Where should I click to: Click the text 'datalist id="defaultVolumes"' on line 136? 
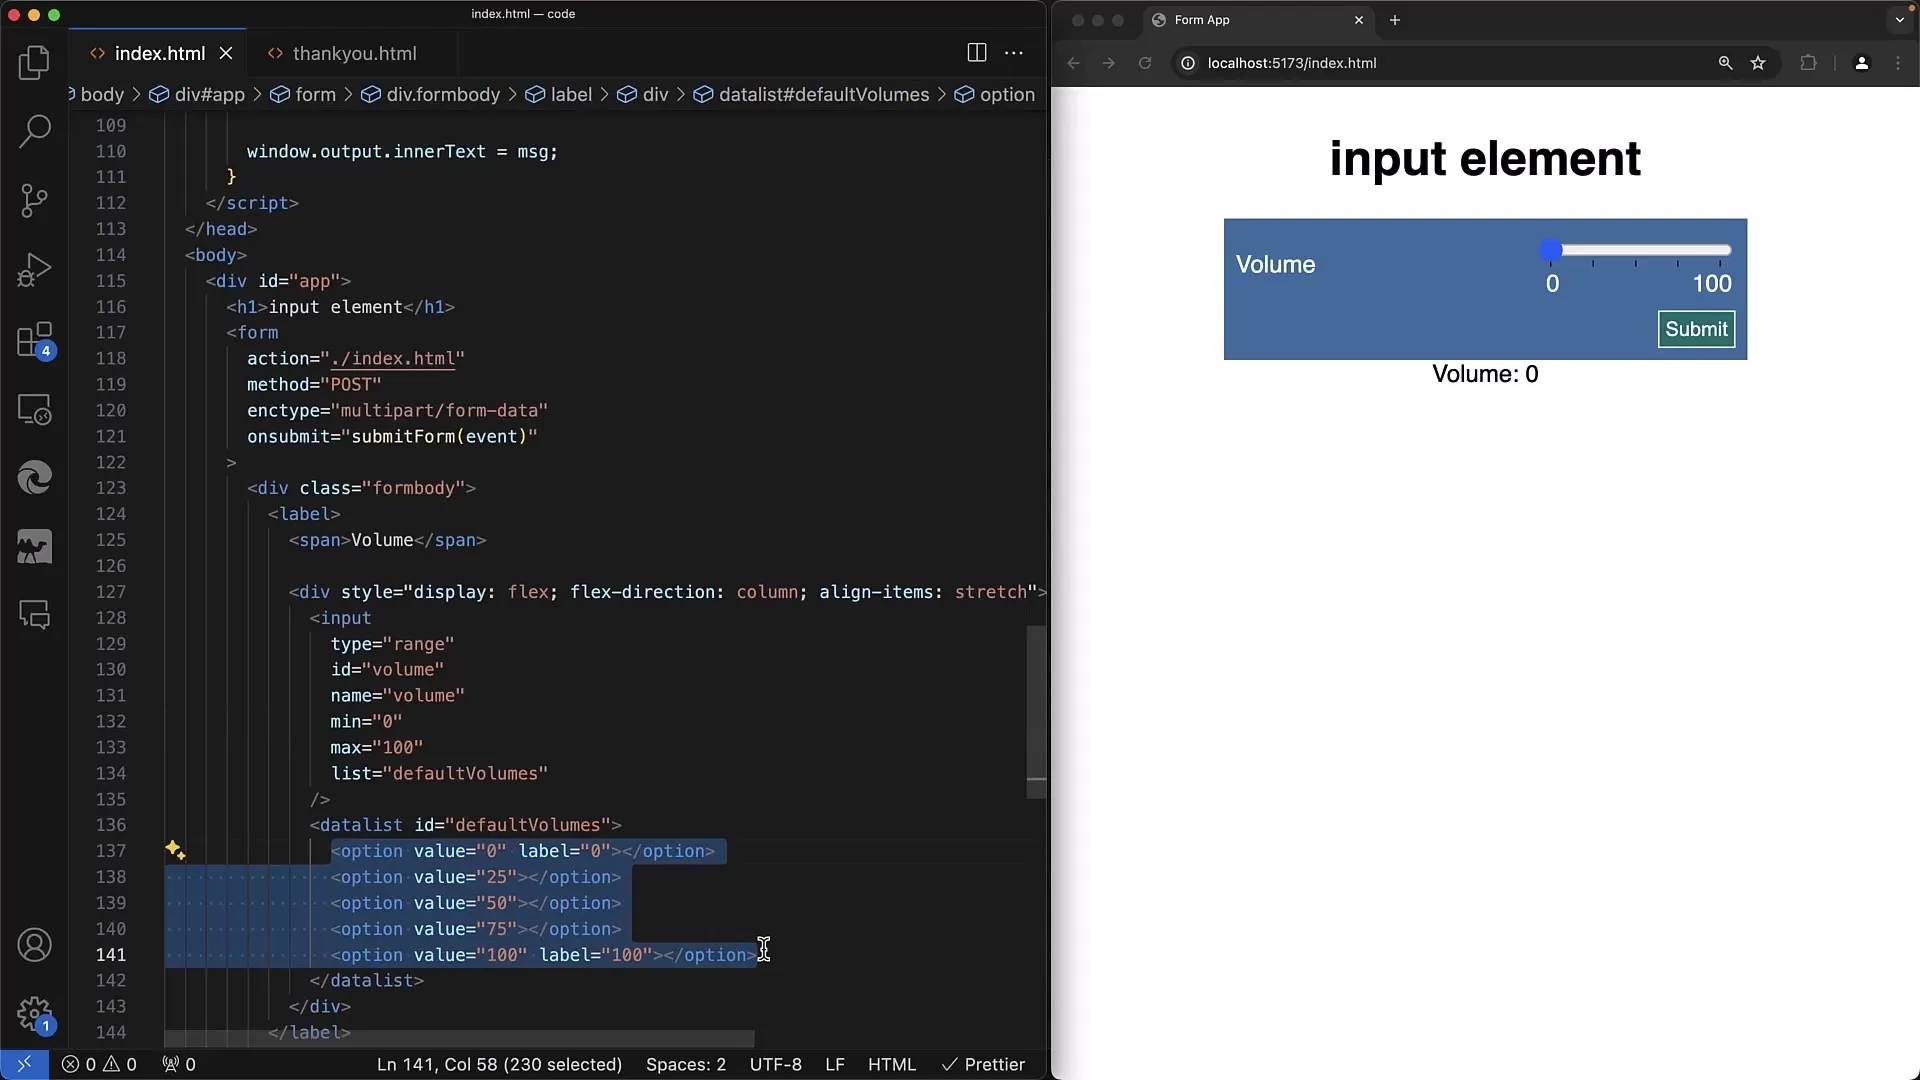[465, 825]
